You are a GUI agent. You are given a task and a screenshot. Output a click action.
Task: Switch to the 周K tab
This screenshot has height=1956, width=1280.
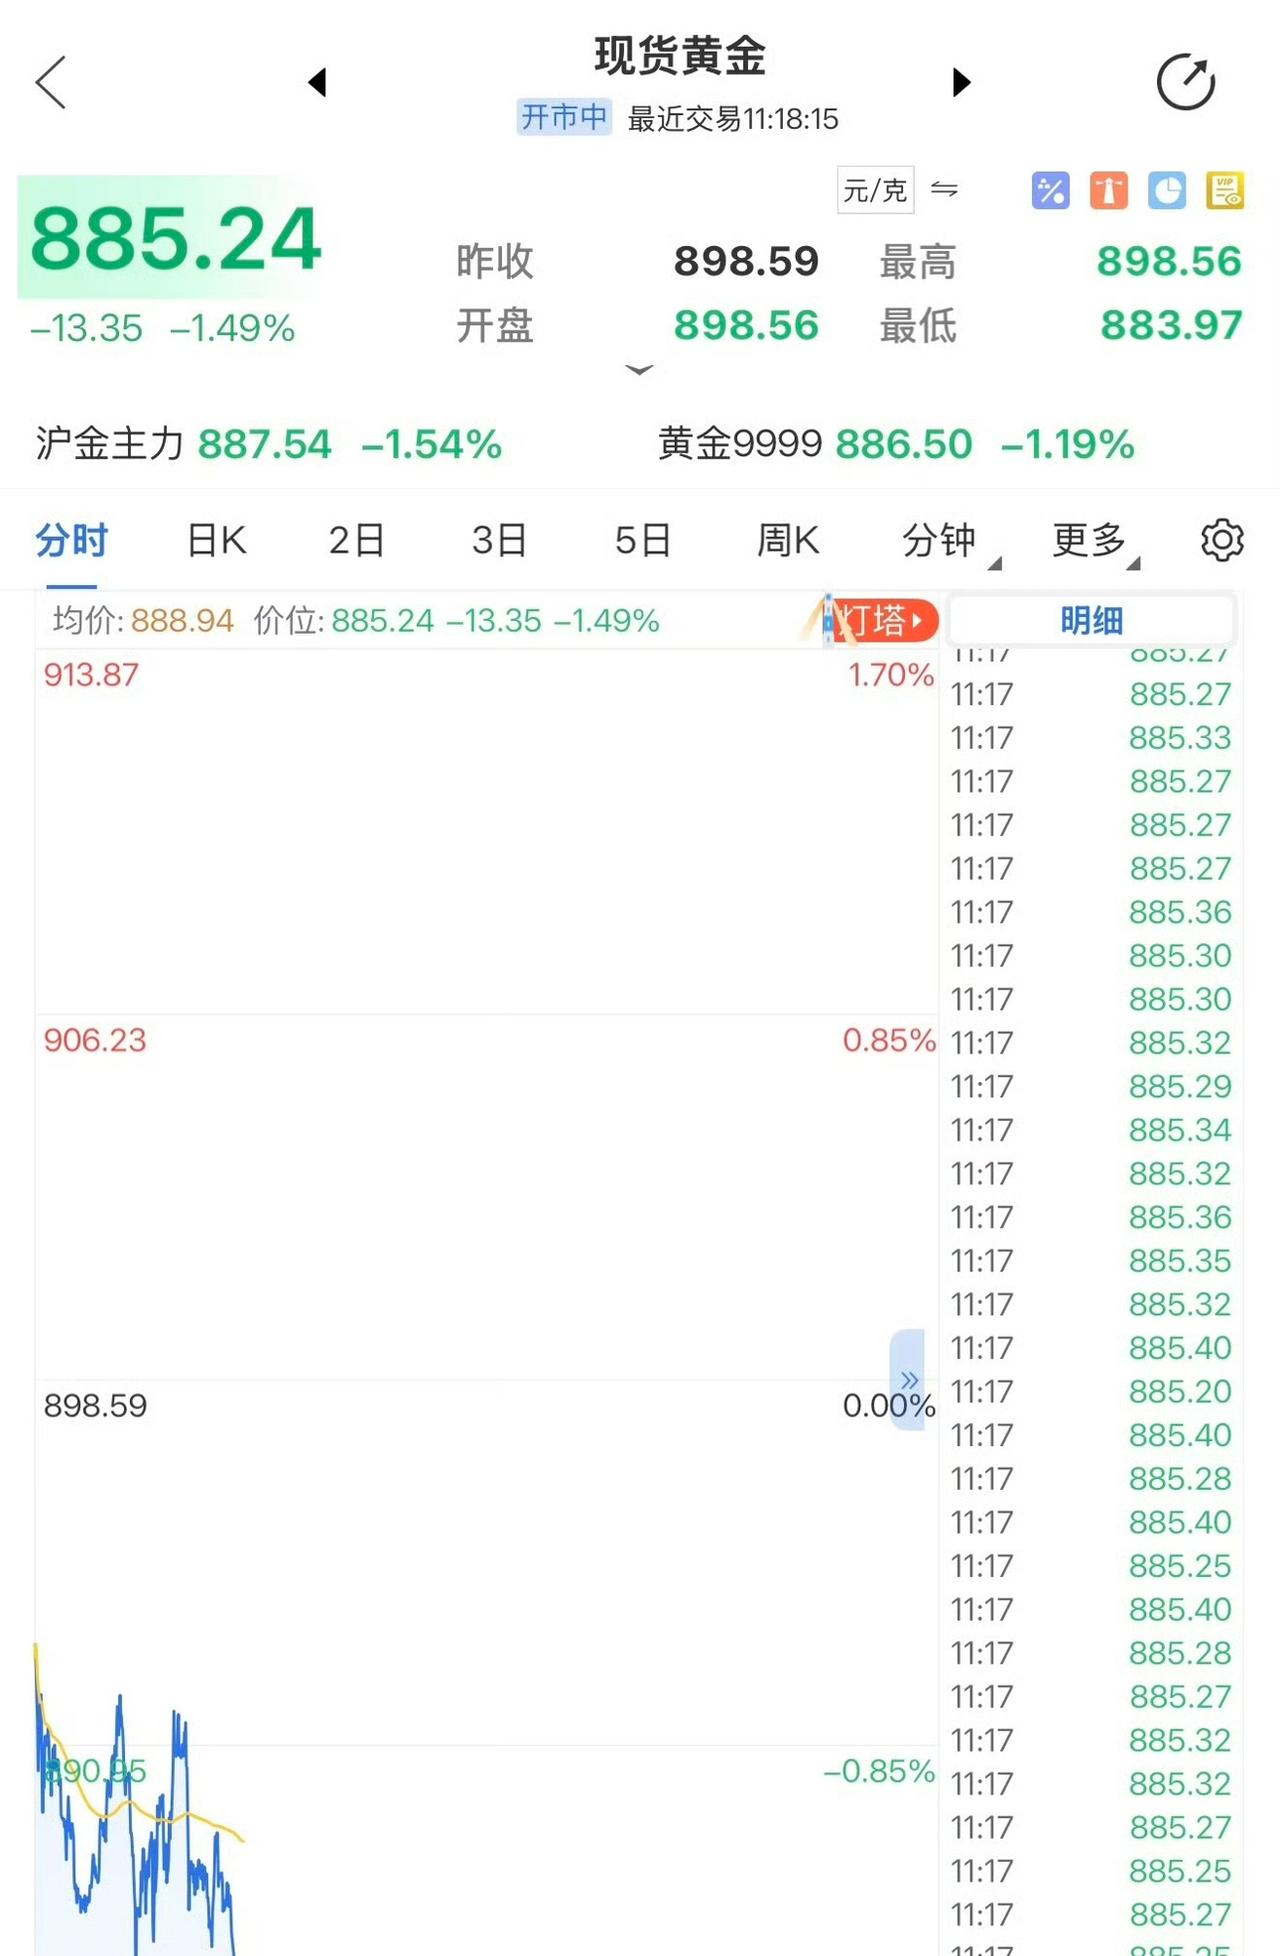tap(788, 541)
